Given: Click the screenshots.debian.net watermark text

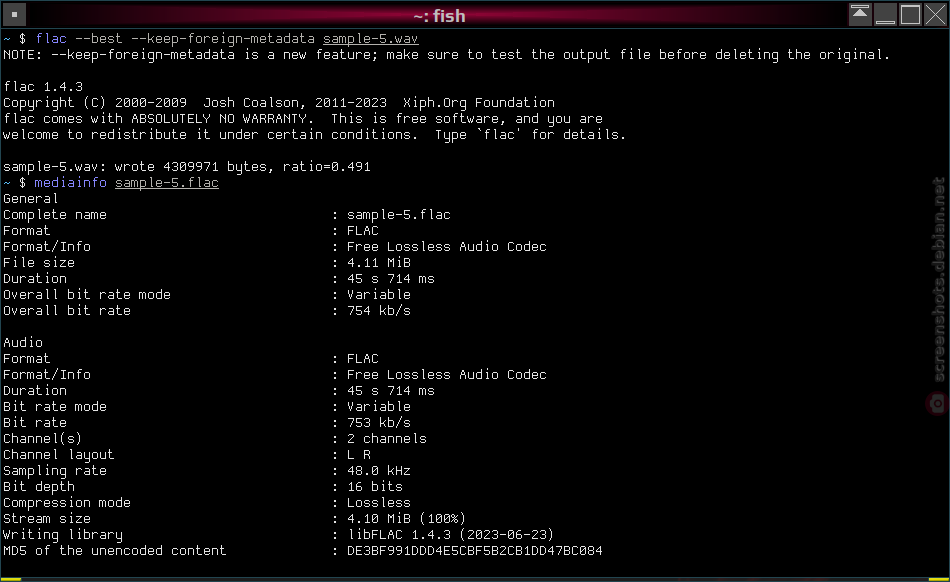Looking at the screenshot, I should coord(938,279).
